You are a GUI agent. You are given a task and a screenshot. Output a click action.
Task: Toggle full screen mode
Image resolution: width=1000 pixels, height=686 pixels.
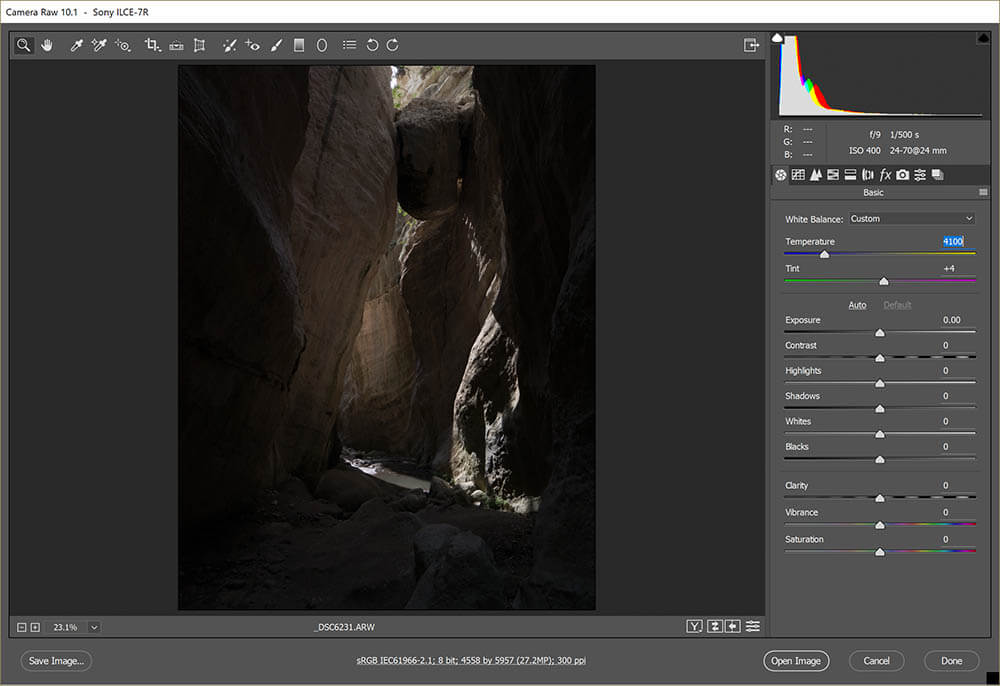tap(752, 45)
